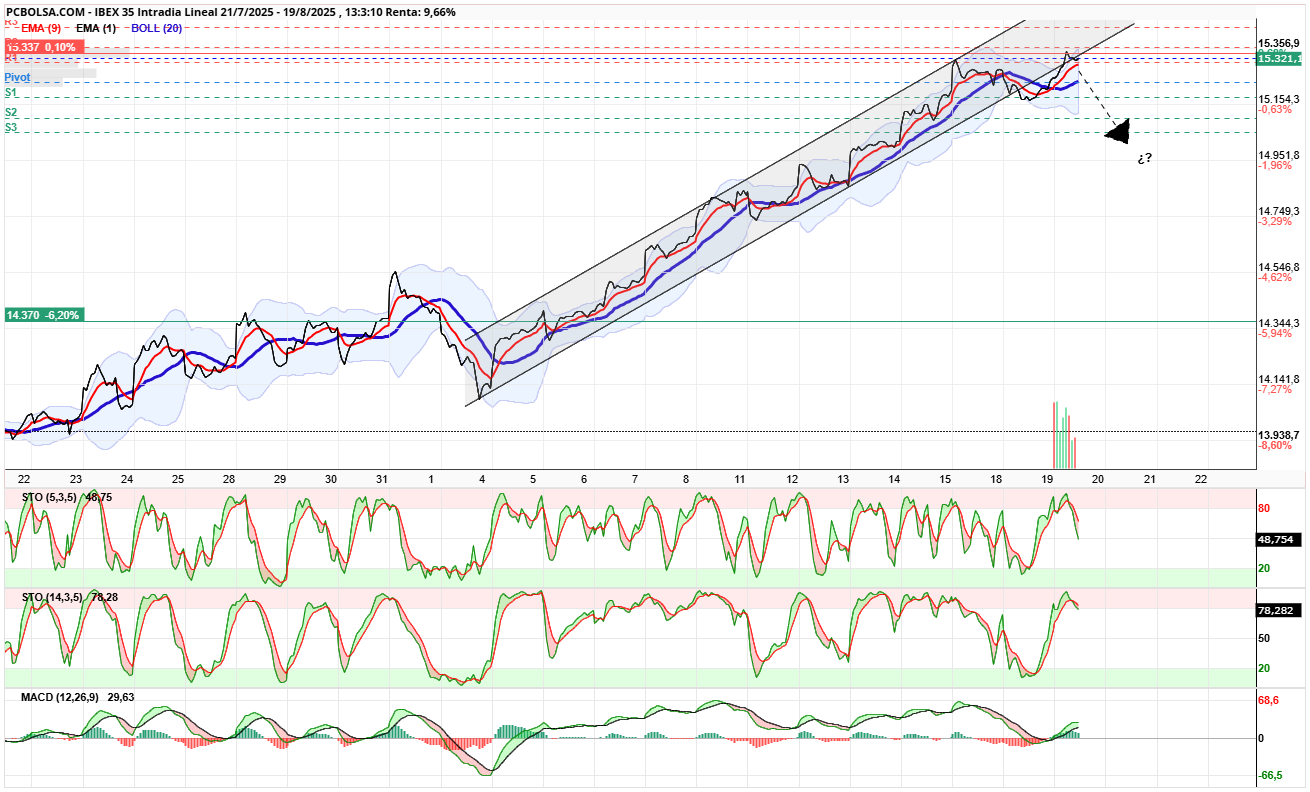
Task: Click the 'STO (14,3,5) 78,28' indicator label
Action: [69, 597]
